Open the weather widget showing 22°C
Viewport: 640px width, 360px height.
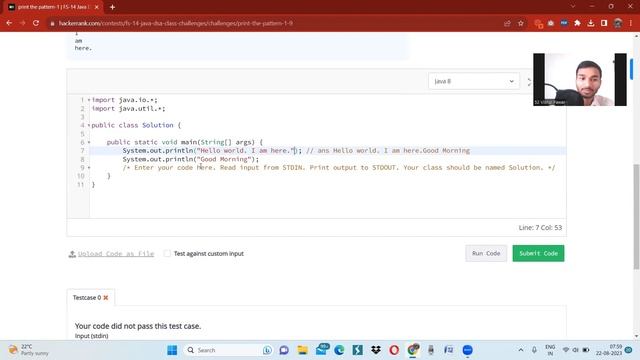[x=29, y=350]
